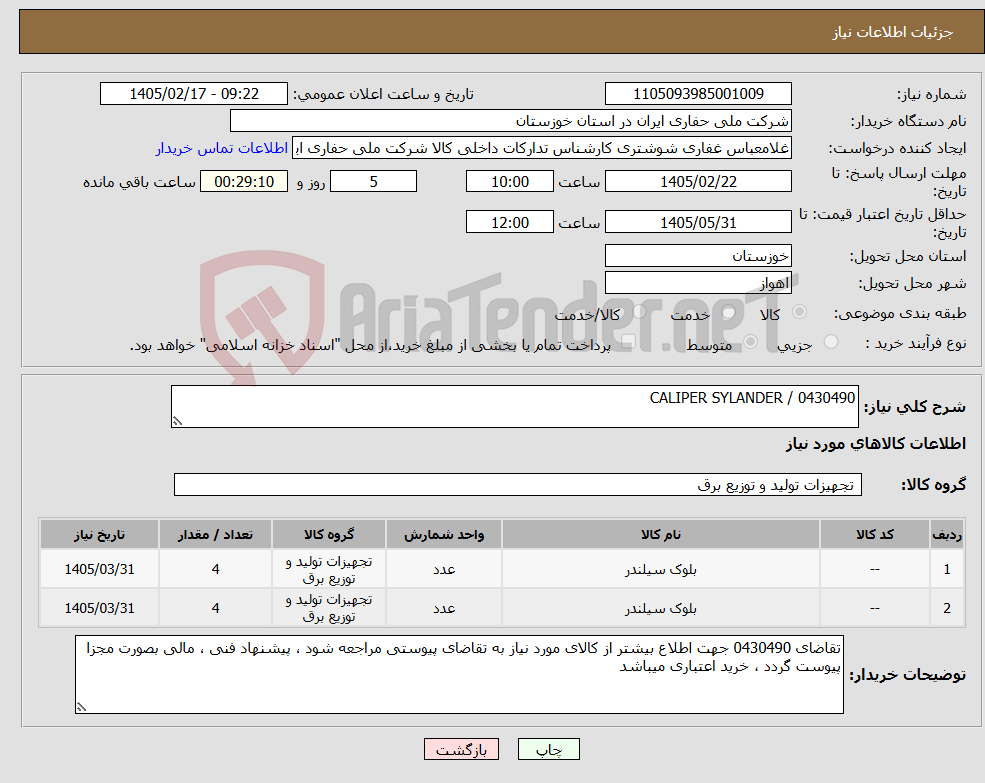Click the buyer notes textarea
The image size is (985, 783).
pyautogui.click(x=459, y=674)
